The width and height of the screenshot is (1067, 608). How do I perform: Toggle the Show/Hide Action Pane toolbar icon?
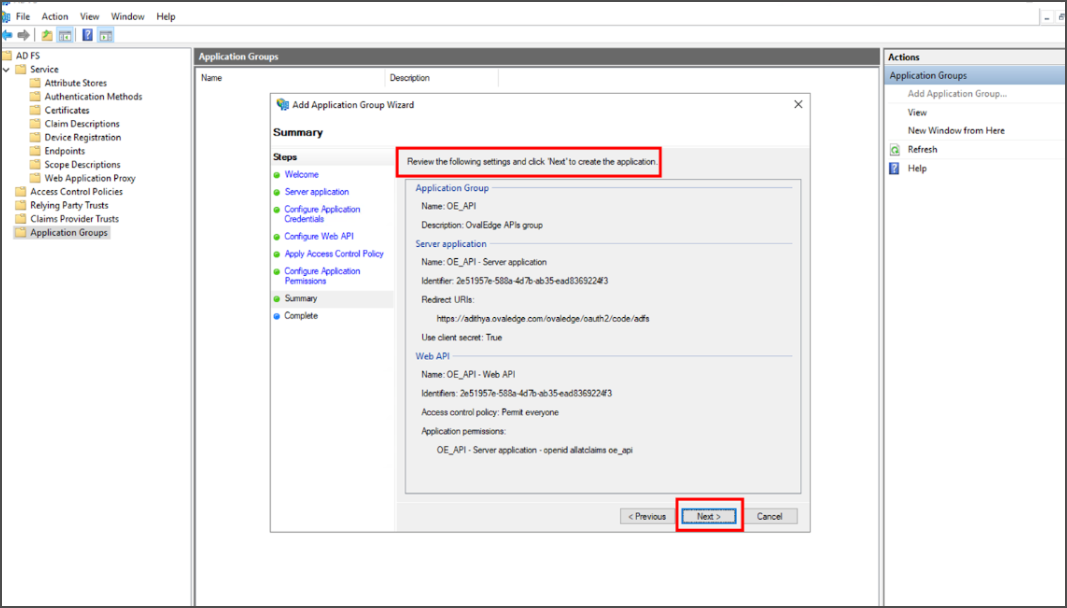click(x=105, y=34)
